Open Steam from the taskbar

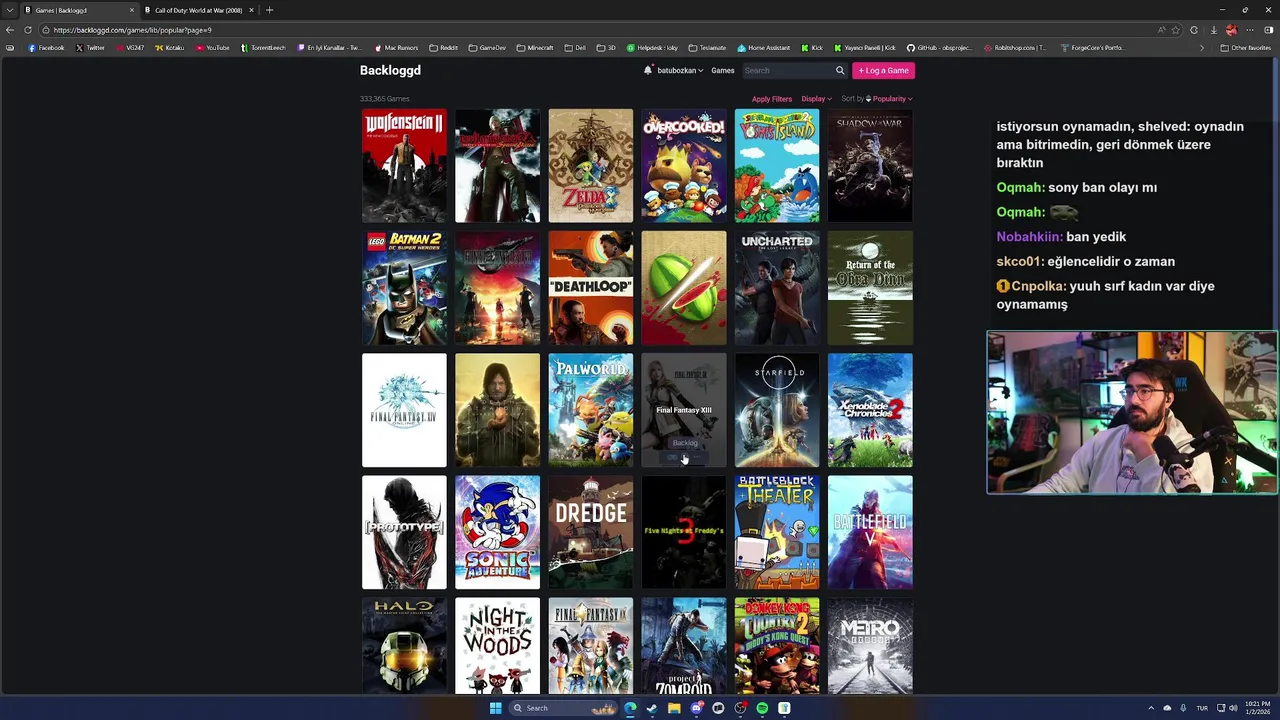click(x=652, y=708)
